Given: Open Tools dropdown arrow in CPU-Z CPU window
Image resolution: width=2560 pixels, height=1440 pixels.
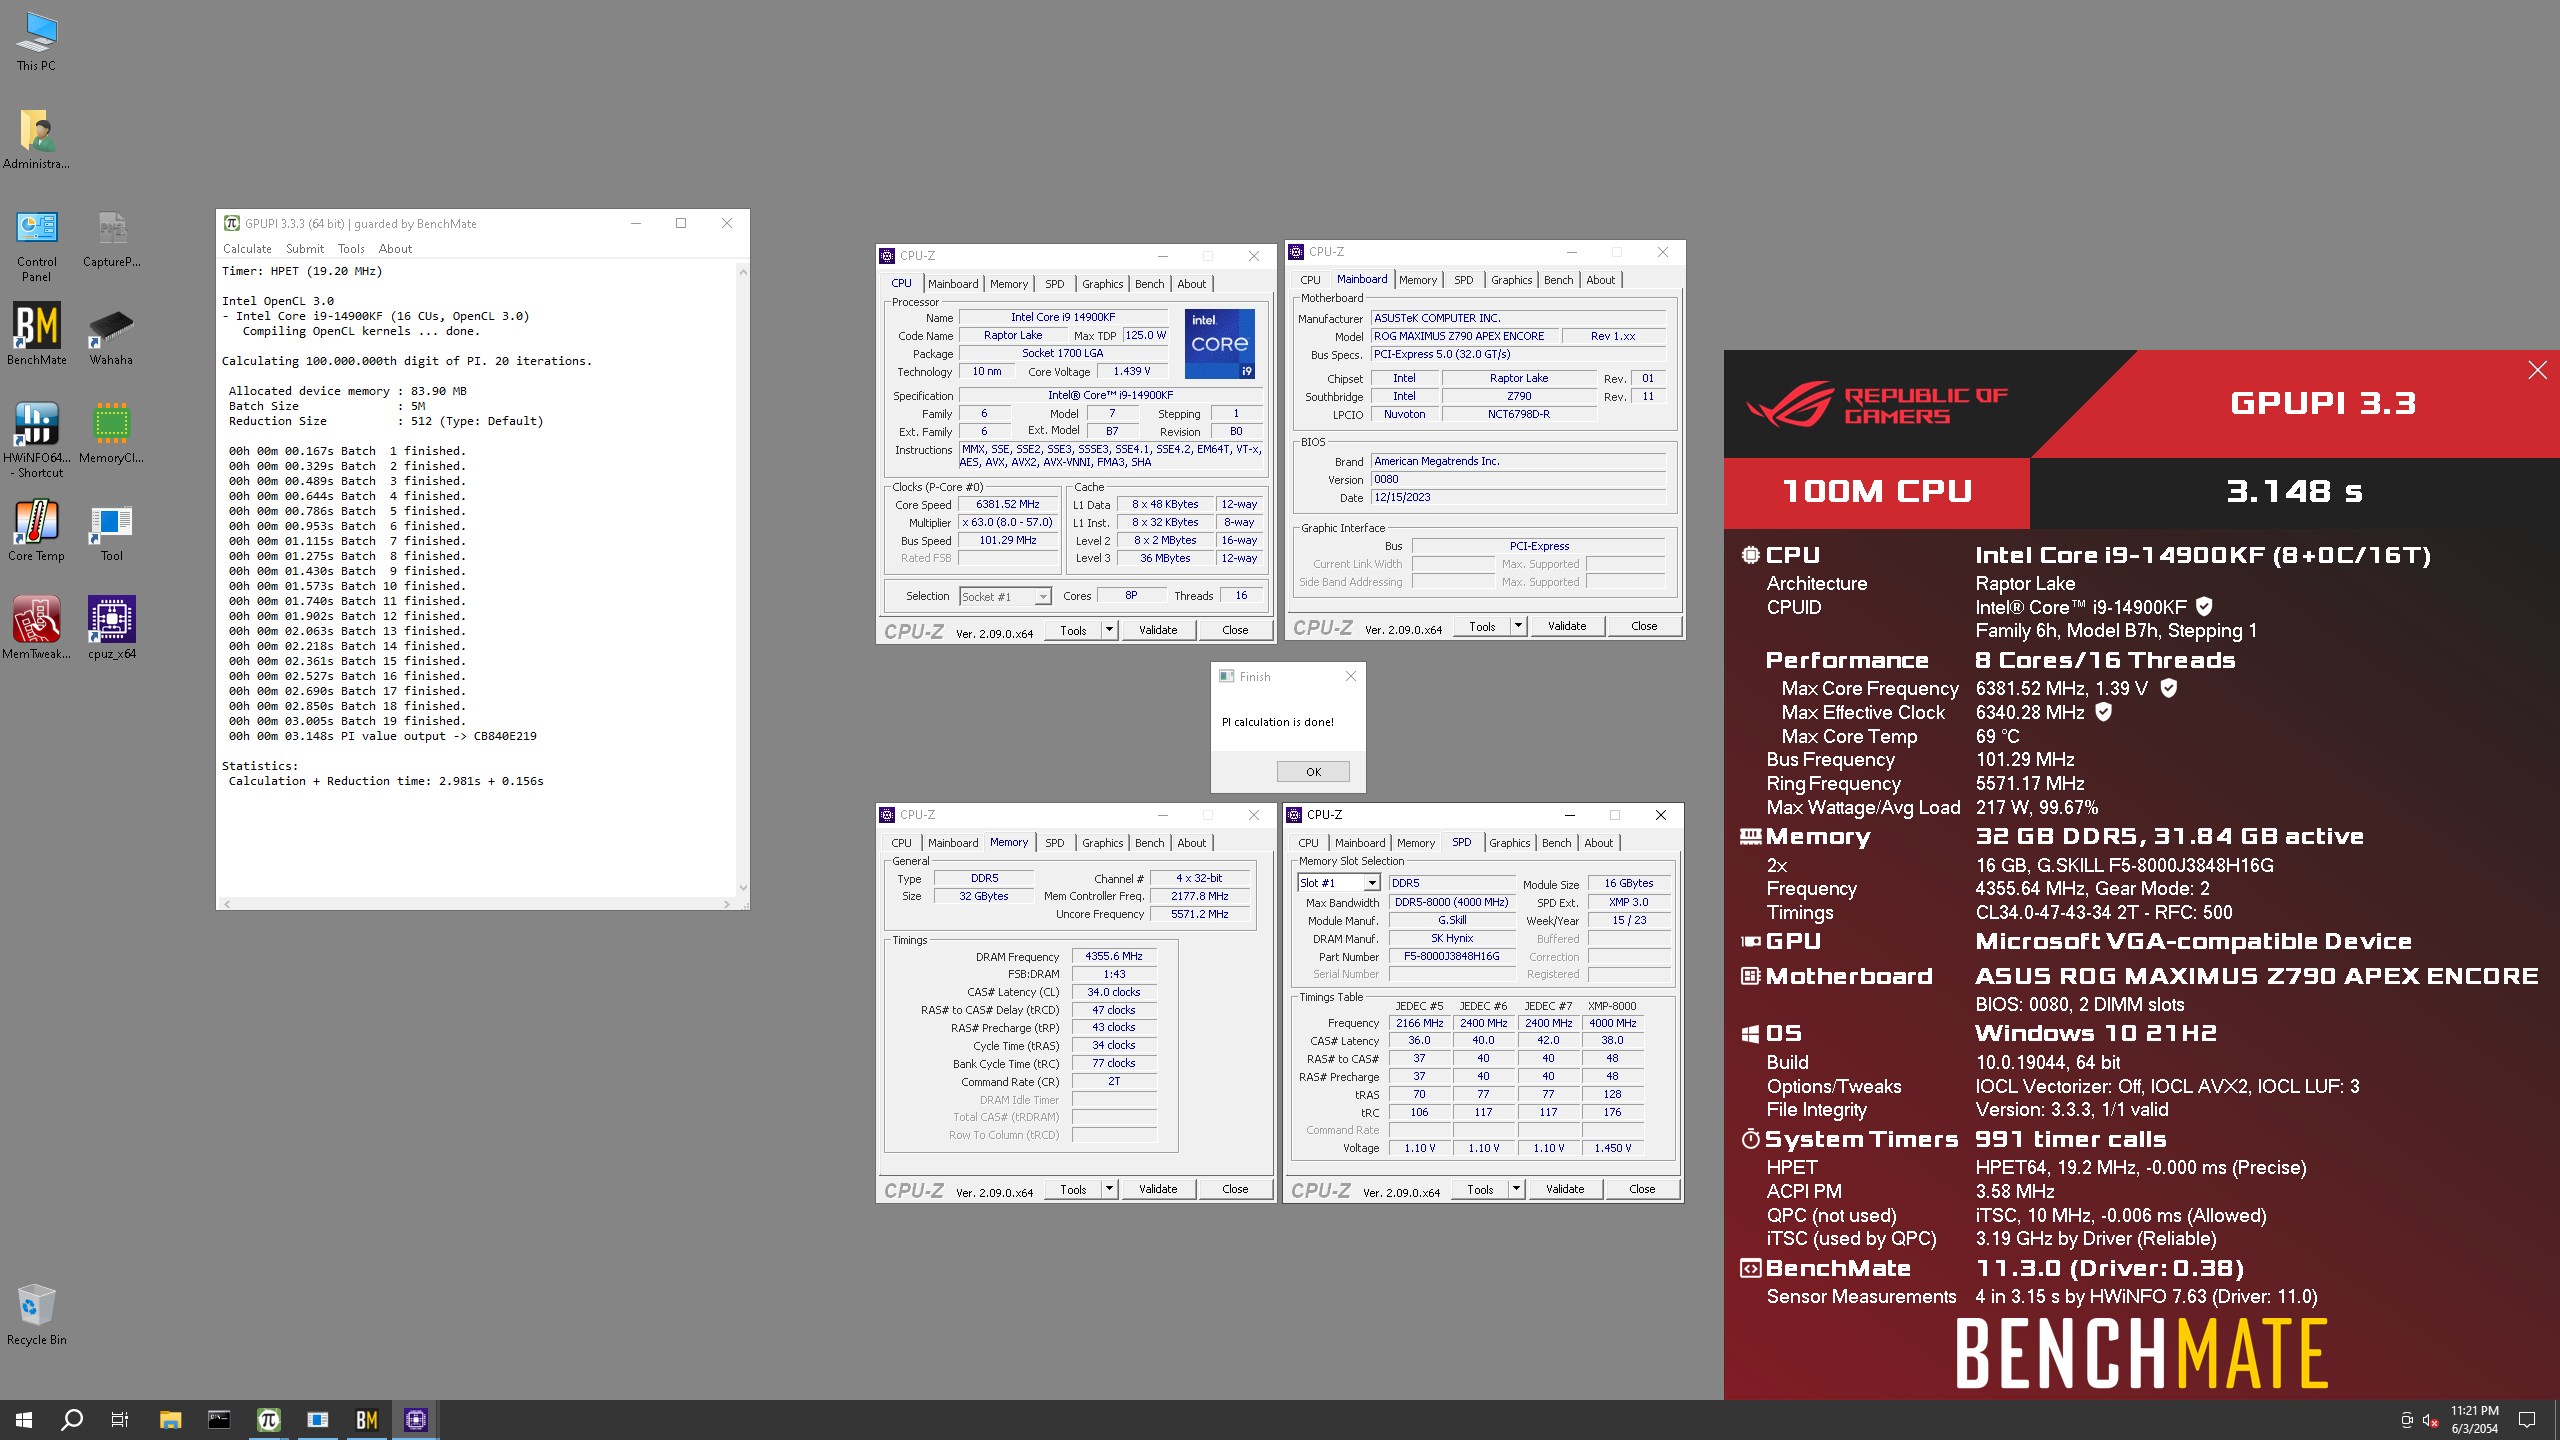Looking at the screenshot, I should 1109,630.
